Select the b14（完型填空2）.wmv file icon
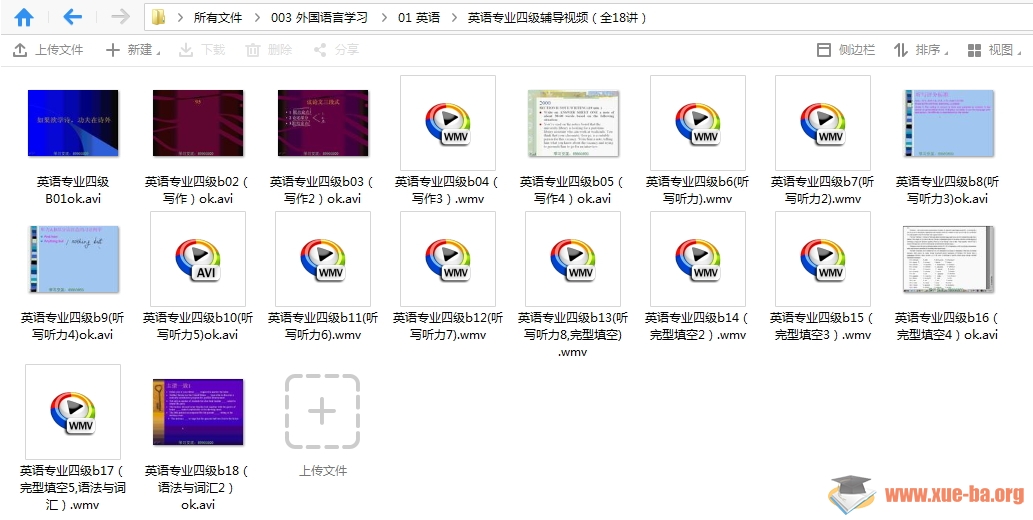 [x=698, y=259]
